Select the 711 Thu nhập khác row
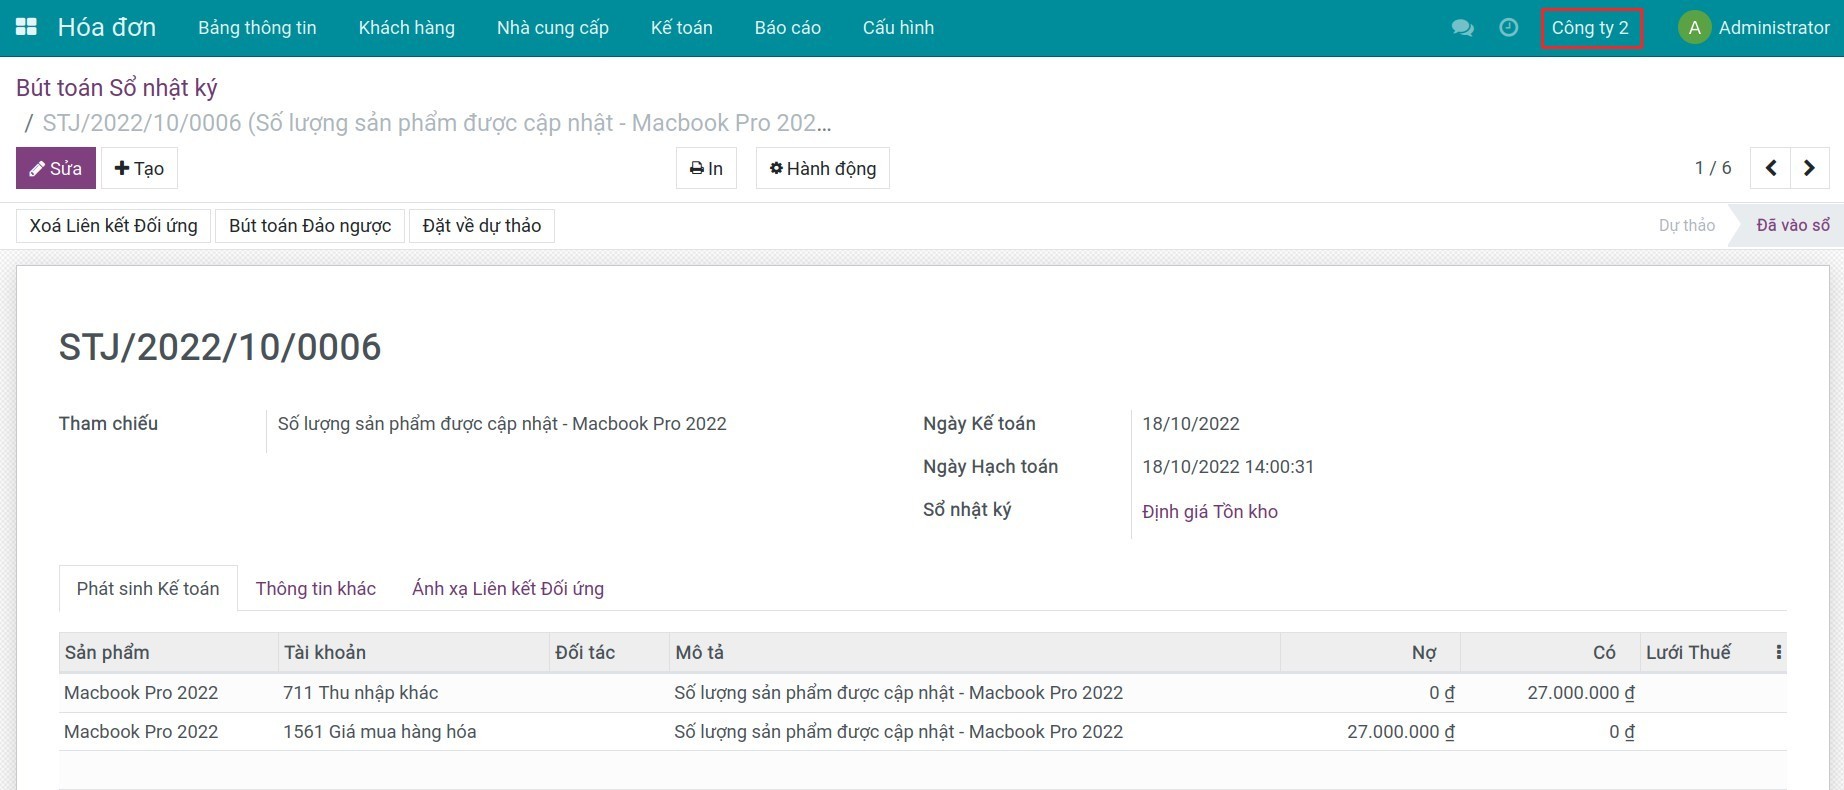This screenshot has width=1844, height=790. (360, 692)
